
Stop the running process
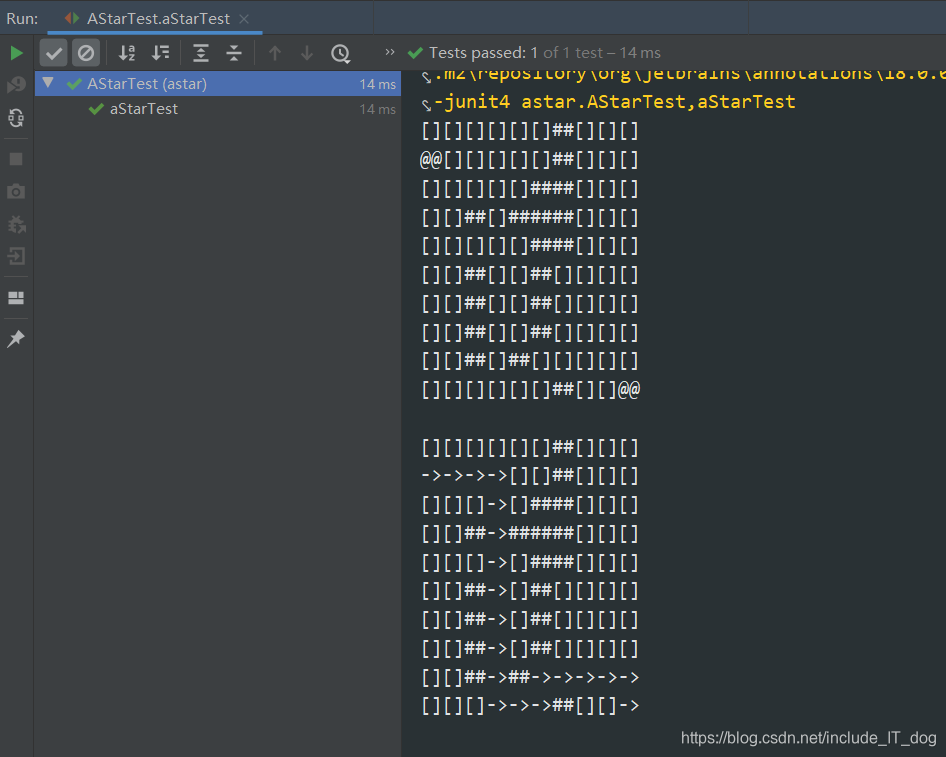pyautogui.click(x=16, y=159)
